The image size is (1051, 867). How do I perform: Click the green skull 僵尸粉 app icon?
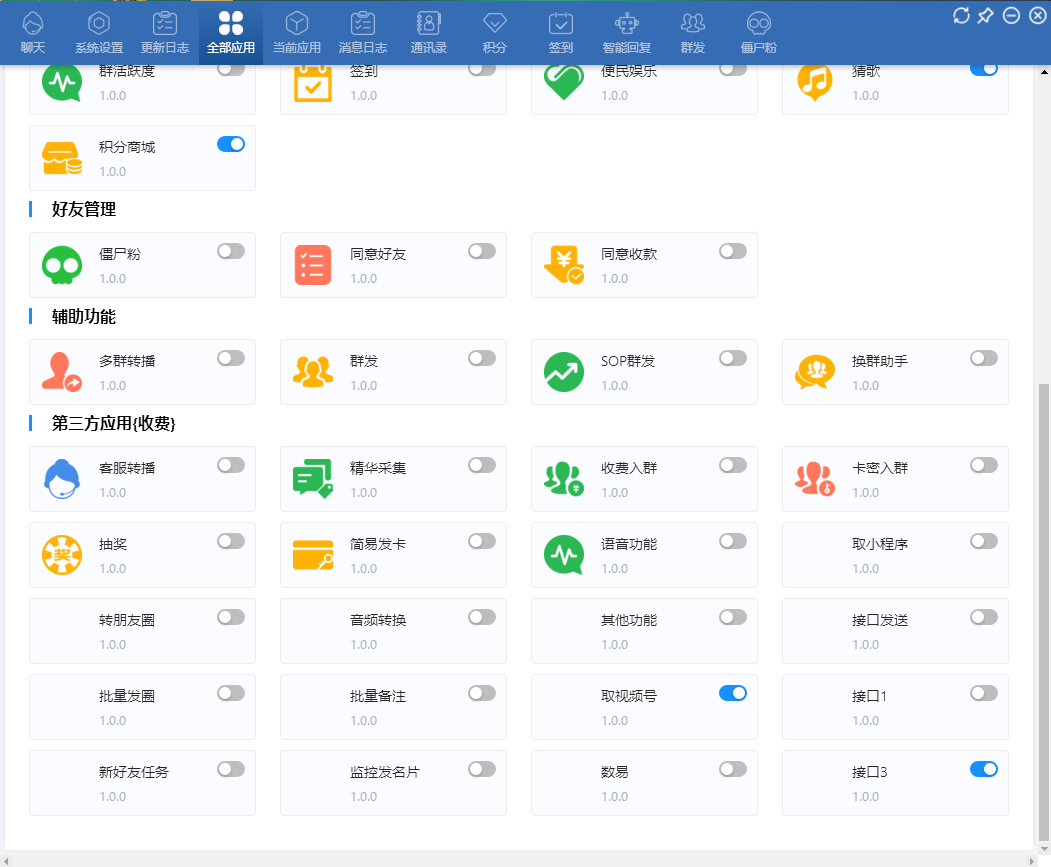(61, 265)
